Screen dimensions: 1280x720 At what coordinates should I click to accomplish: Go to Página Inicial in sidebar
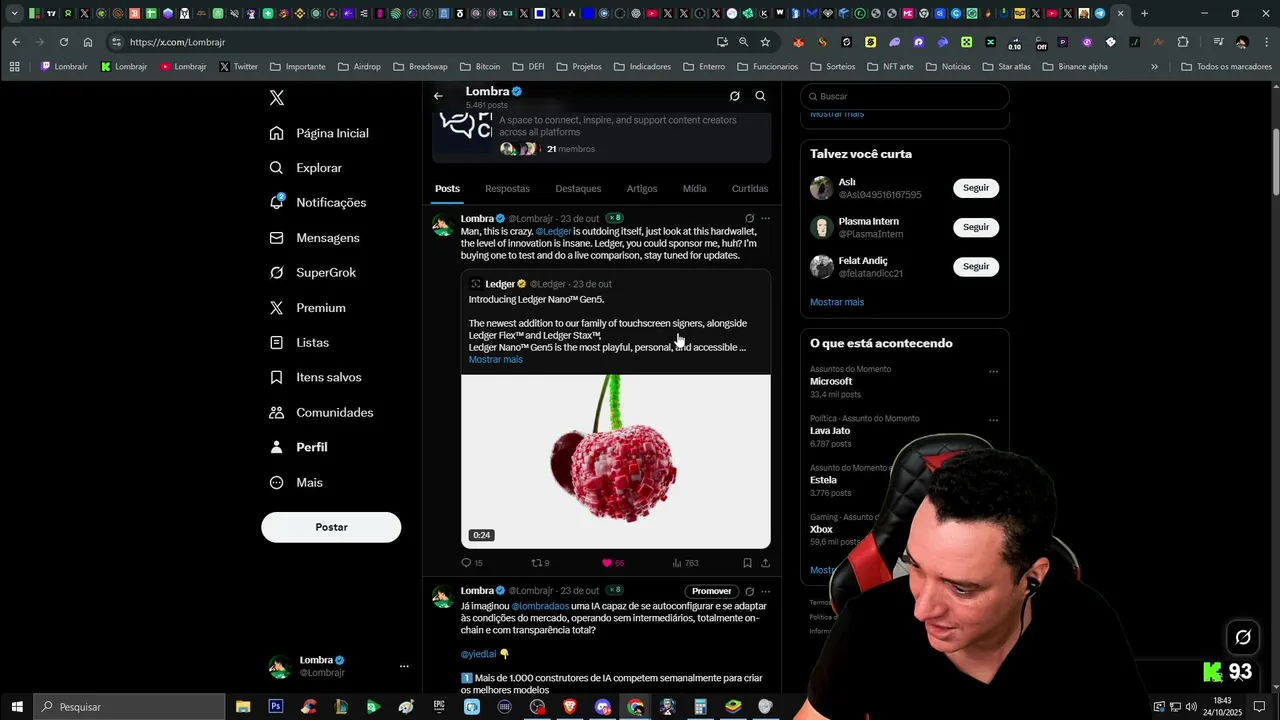pyautogui.click(x=320, y=133)
